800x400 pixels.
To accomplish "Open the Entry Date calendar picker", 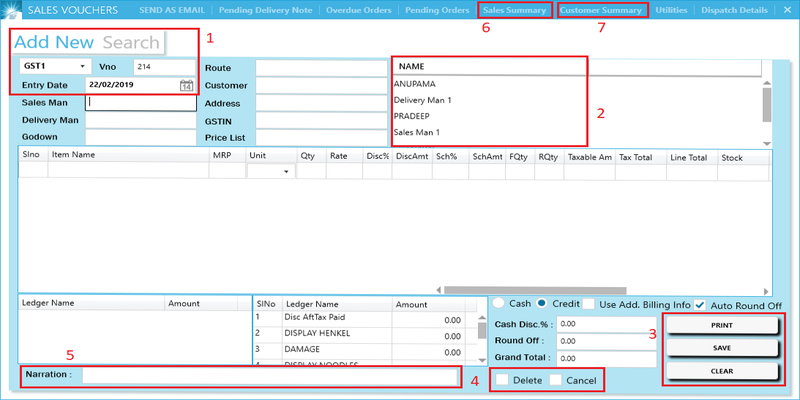I will click(x=186, y=86).
